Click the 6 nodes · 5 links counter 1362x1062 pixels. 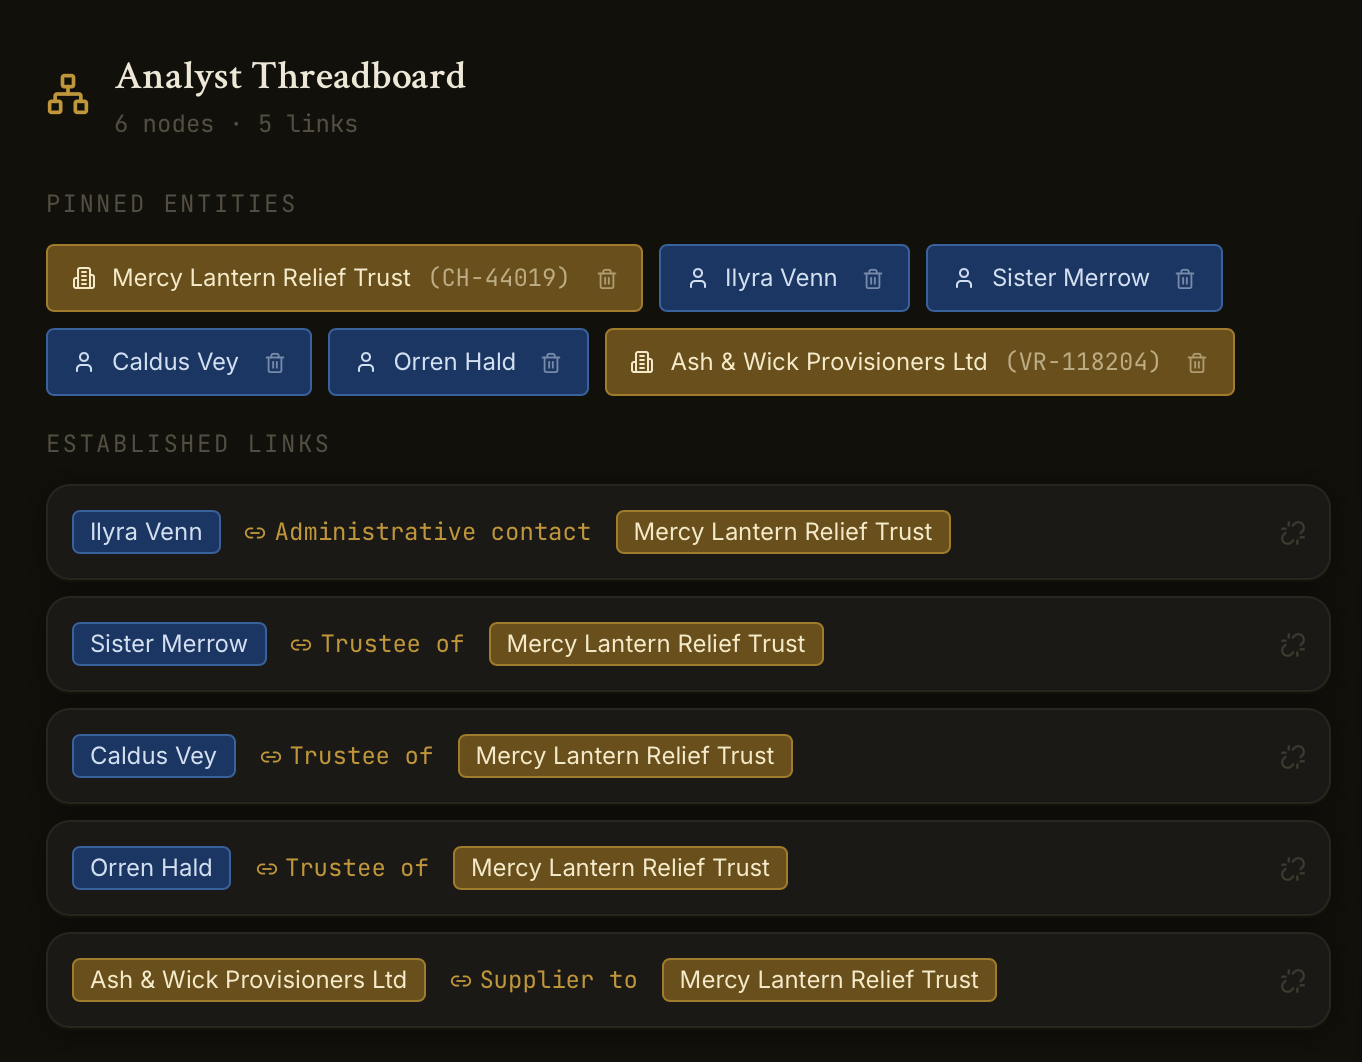(x=236, y=124)
